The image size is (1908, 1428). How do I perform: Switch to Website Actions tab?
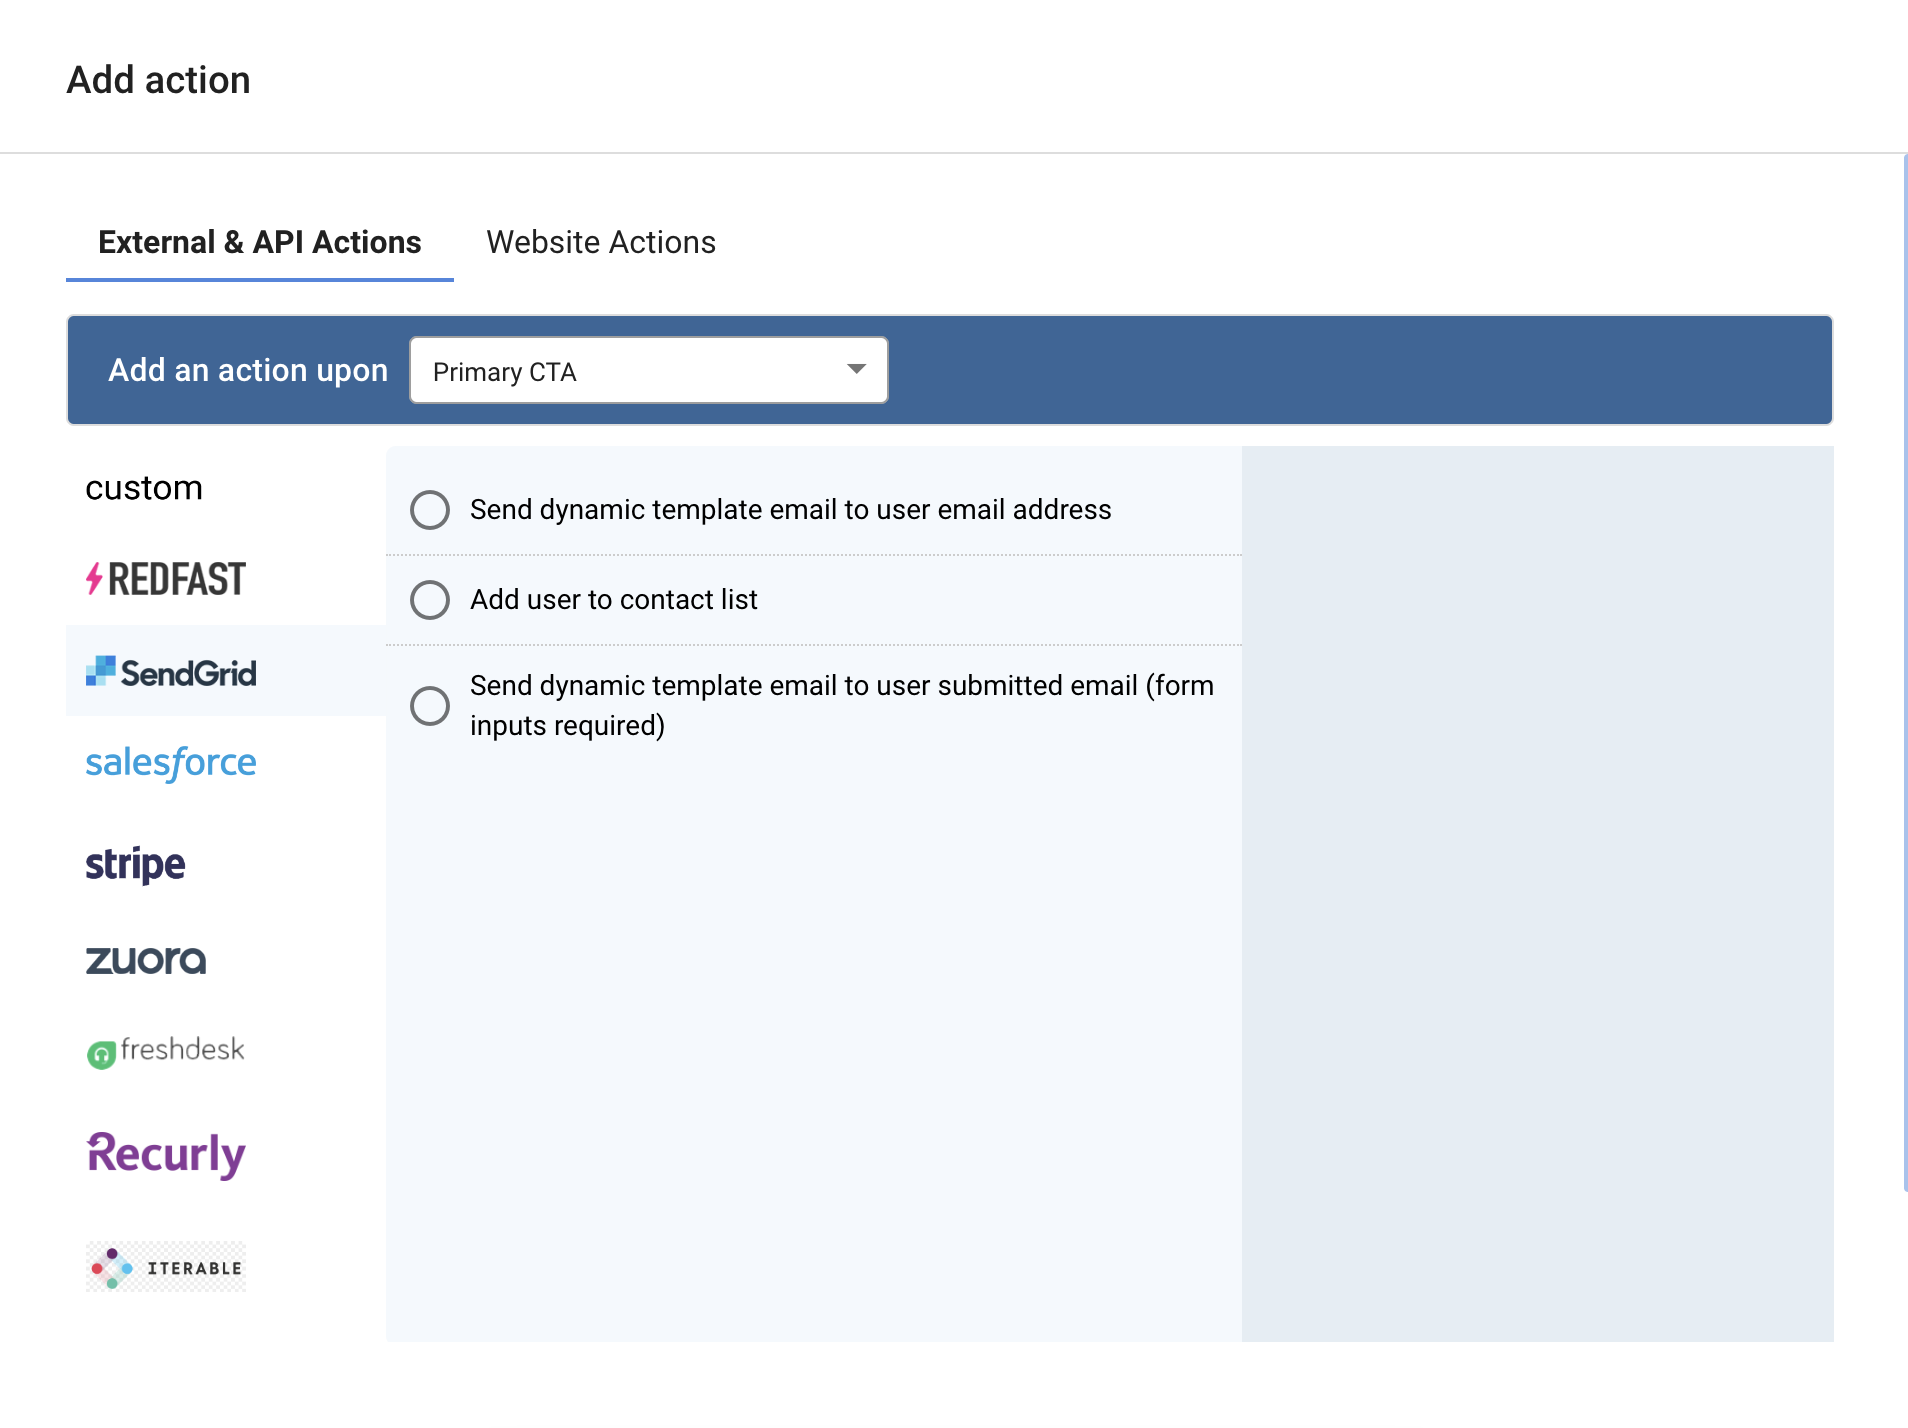[601, 243]
